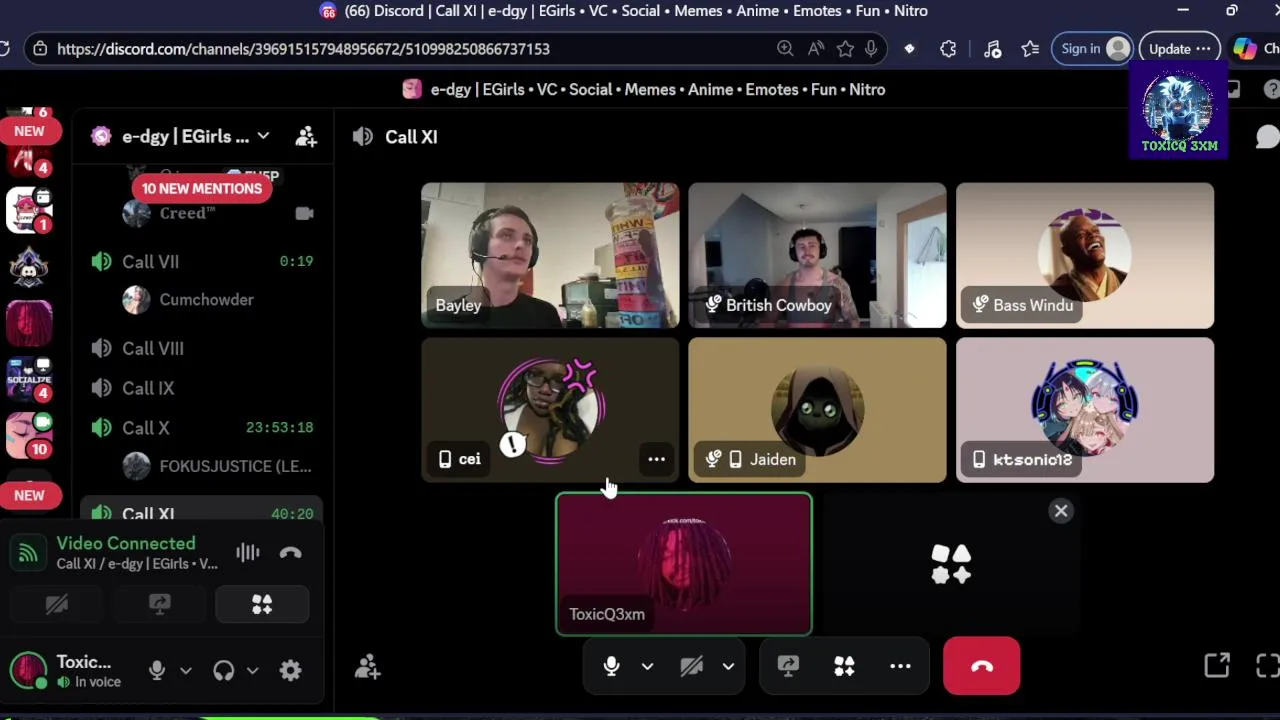This screenshot has height=720, width=1280.
Task: Open activities button in voice panel
Action: [x=262, y=604]
